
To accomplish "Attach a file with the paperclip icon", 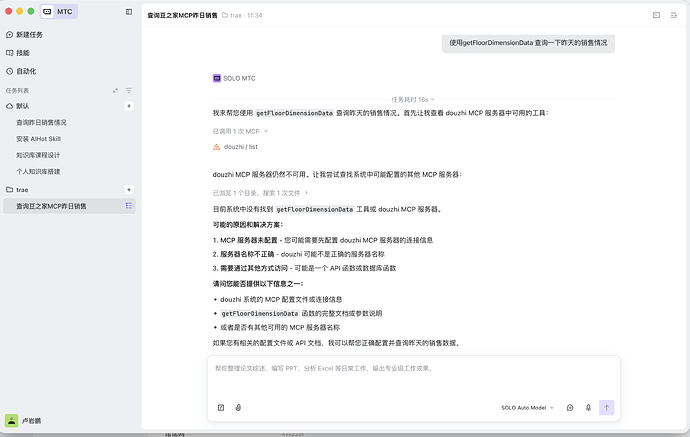I will point(238,408).
